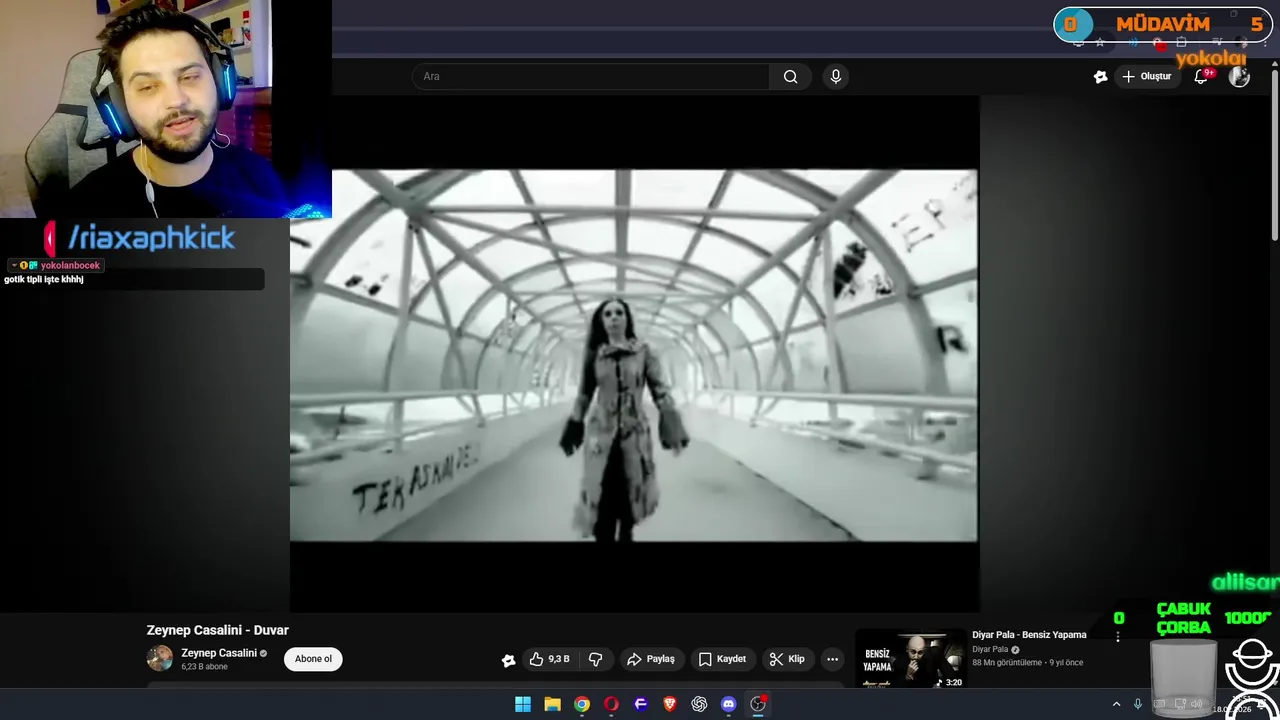Click the 6,23 B abone subscriber count
Screen dimensions: 1280x720
pos(204,667)
